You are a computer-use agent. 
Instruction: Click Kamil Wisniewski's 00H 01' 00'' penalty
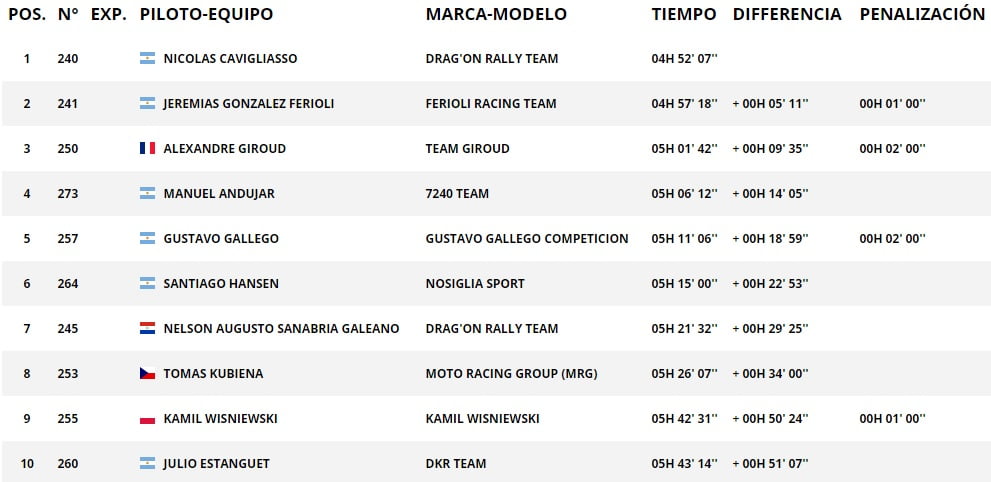point(892,419)
